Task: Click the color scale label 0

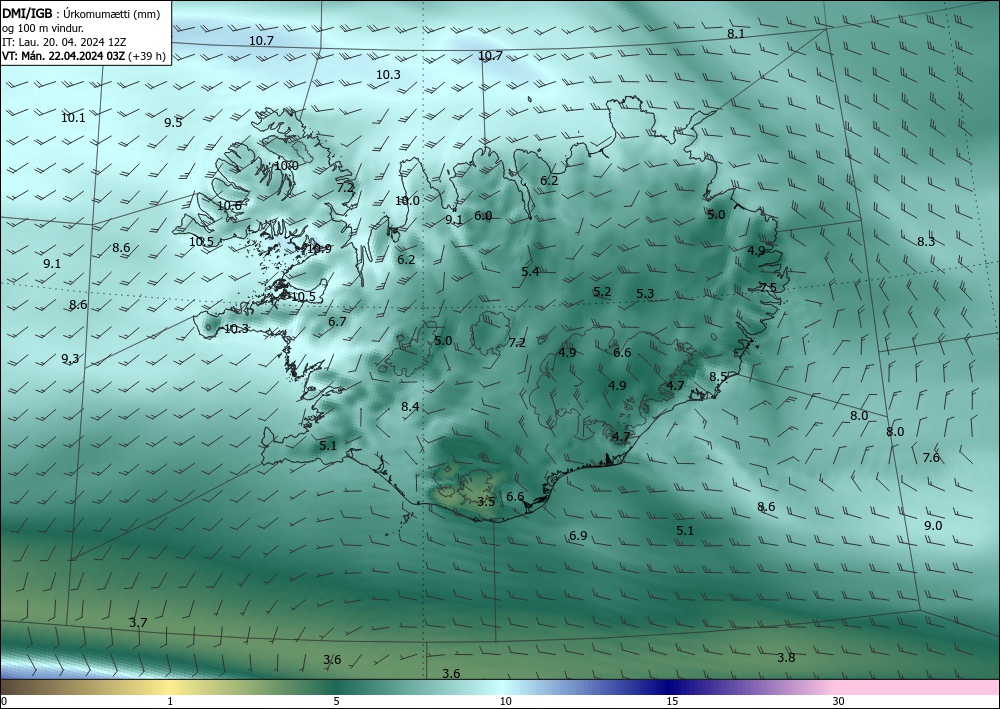Action: point(4,701)
